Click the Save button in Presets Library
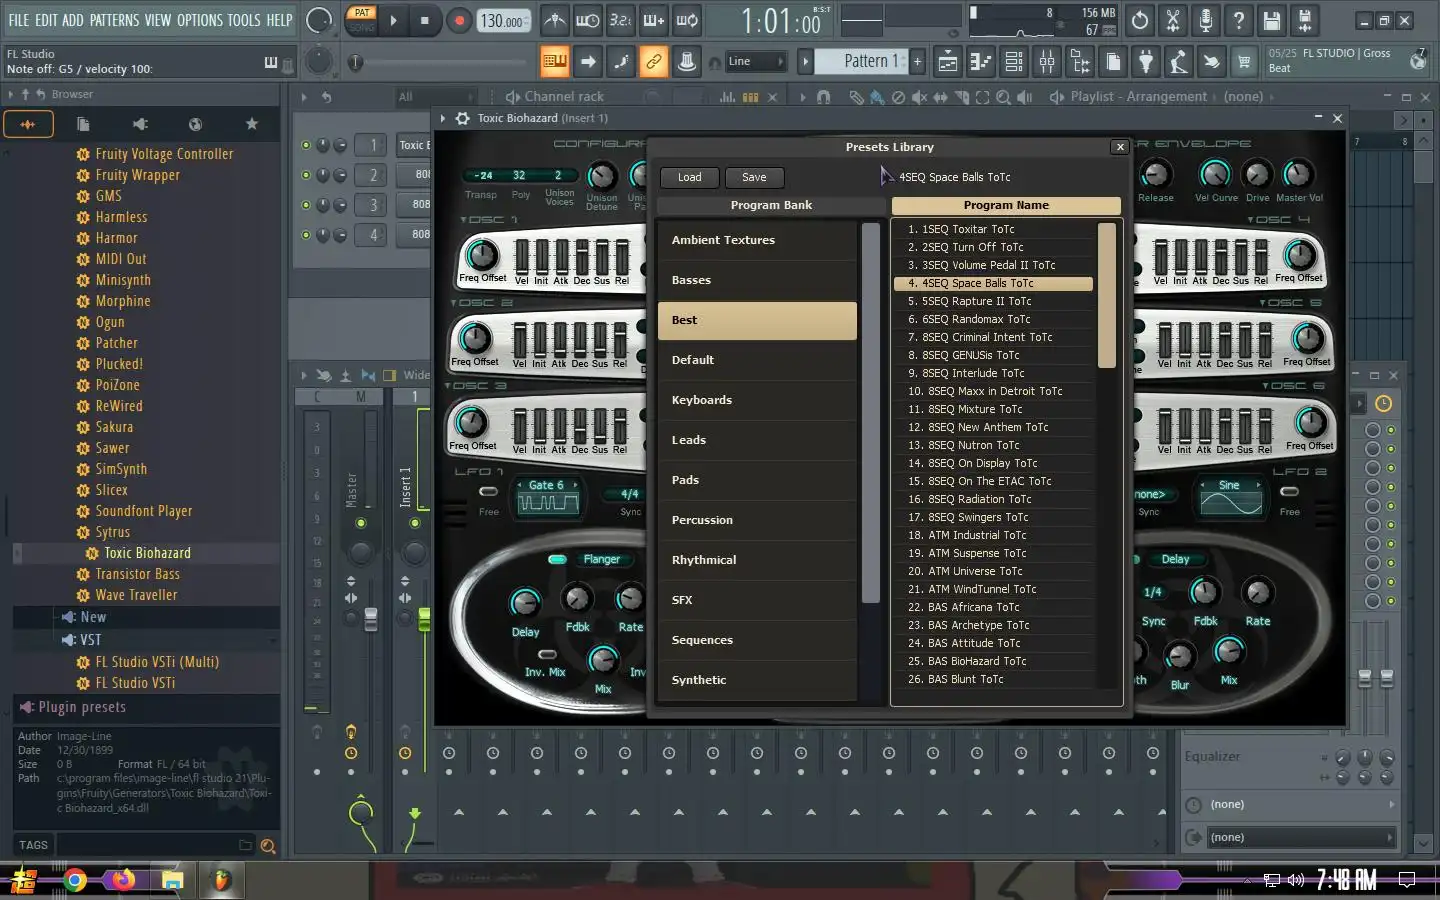The height and width of the screenshot is (900, 1440). pyautogui.click(x=754, y=177)
